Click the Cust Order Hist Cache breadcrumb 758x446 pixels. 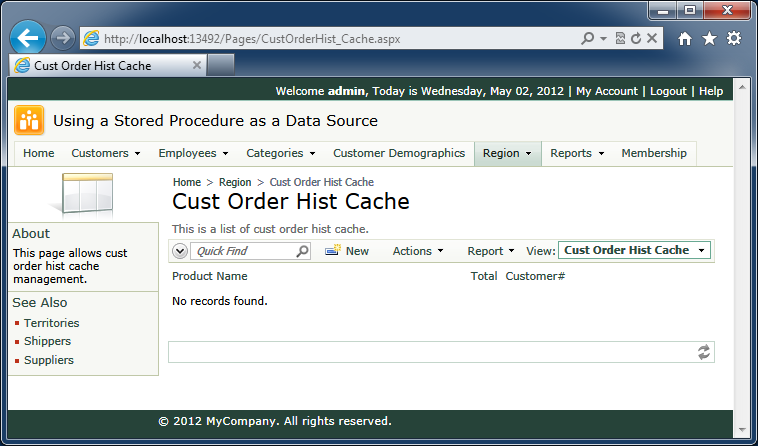click(x=321, y=182)
